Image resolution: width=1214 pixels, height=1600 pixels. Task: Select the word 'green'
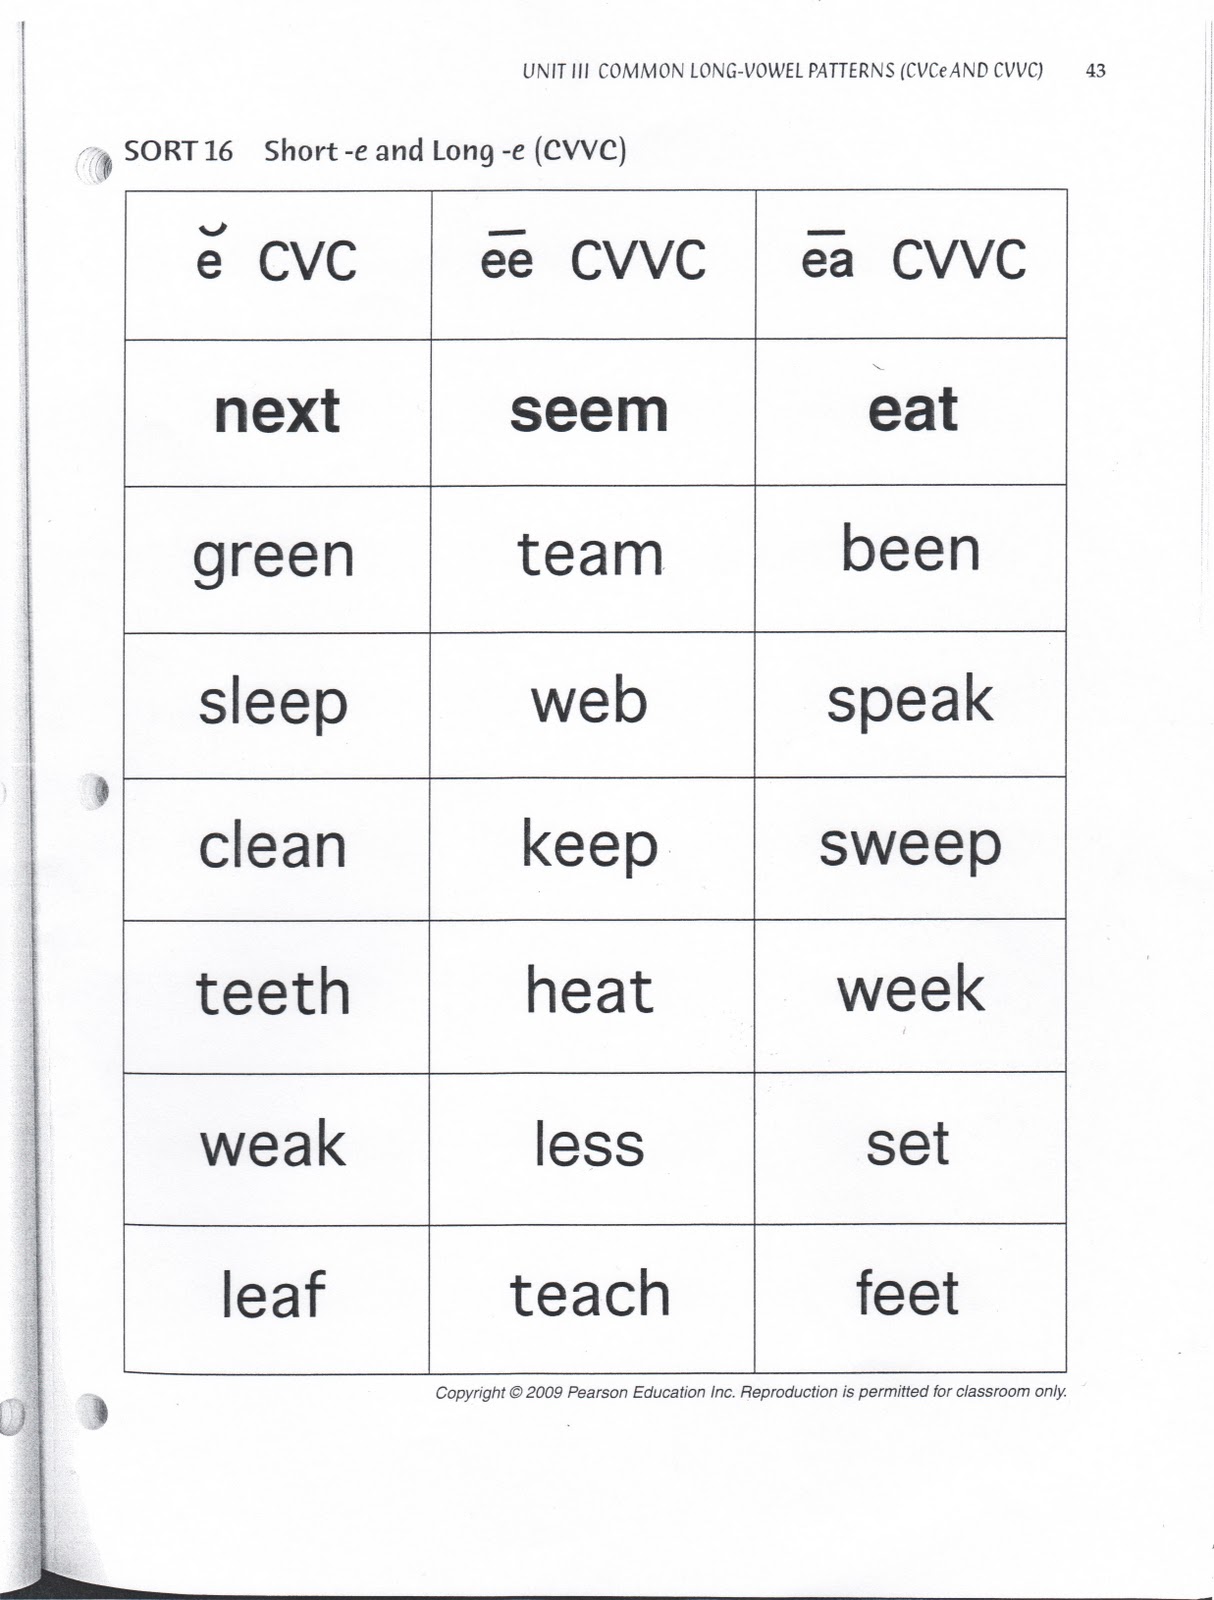click(273, 558)
